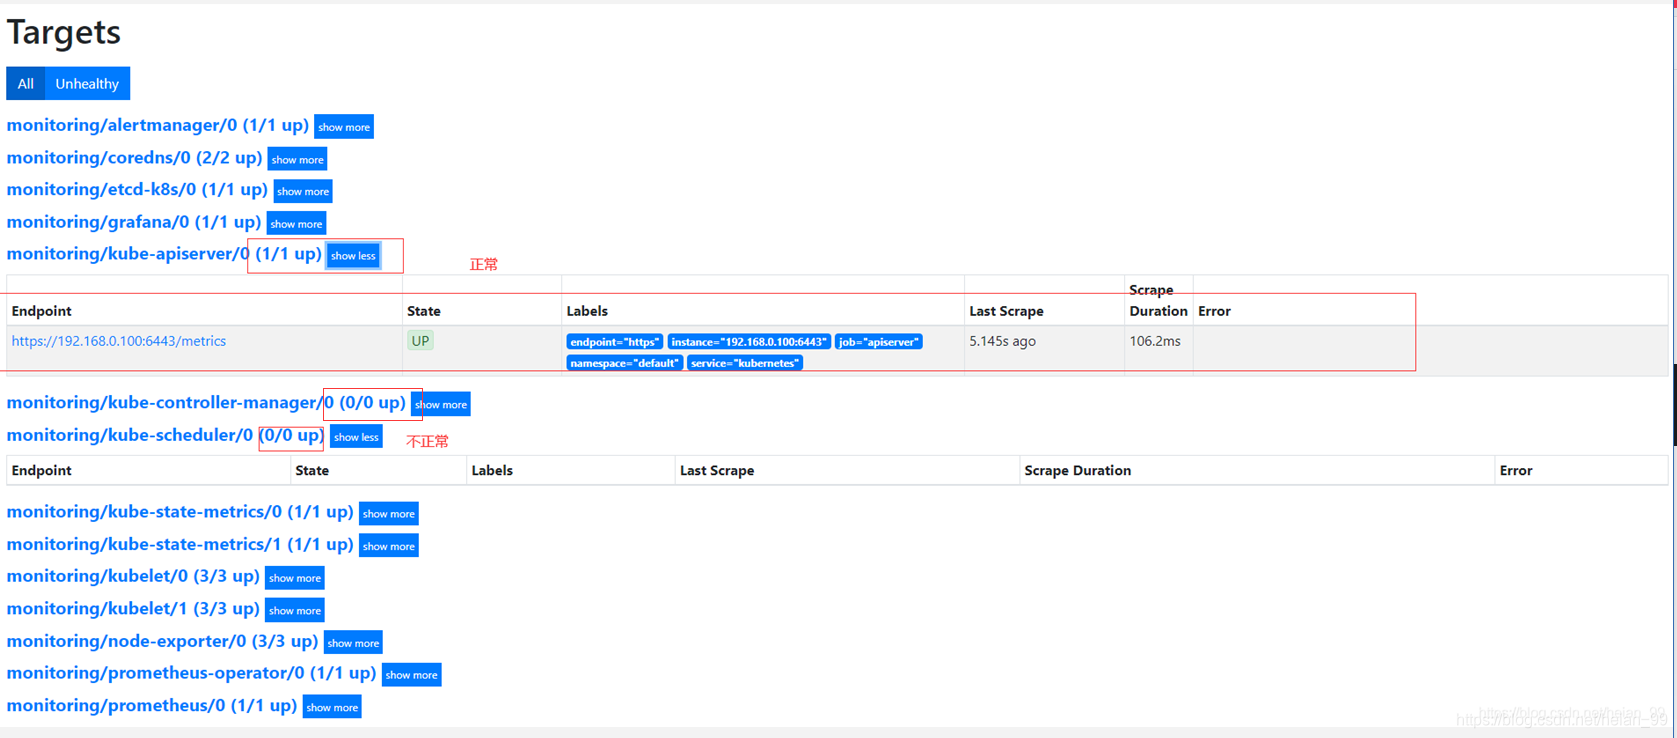Expand kubelet/1 targets list

pyautogui.click(x=295, y=611)
